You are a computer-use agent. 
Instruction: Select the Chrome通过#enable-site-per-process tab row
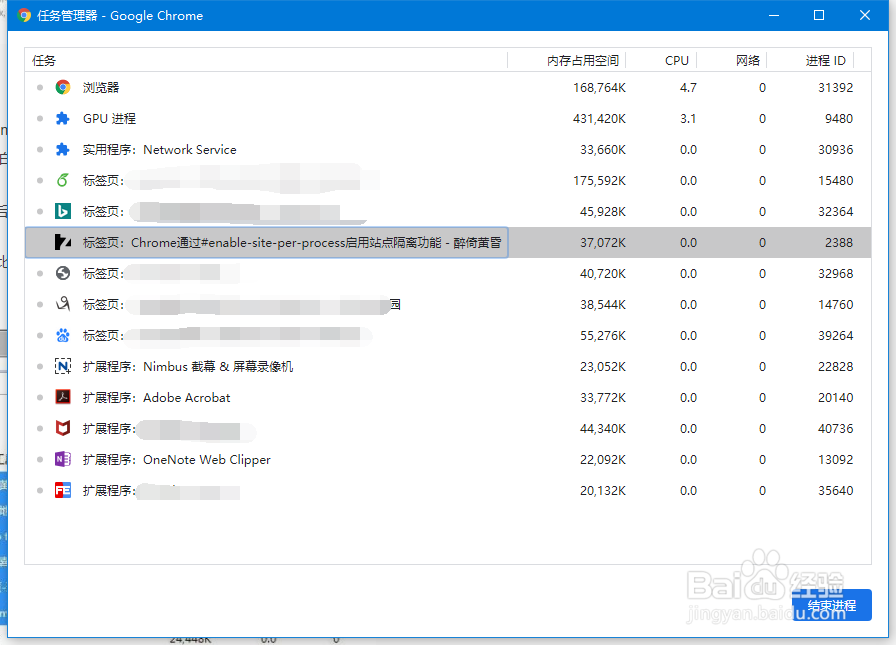pos(448,242)
